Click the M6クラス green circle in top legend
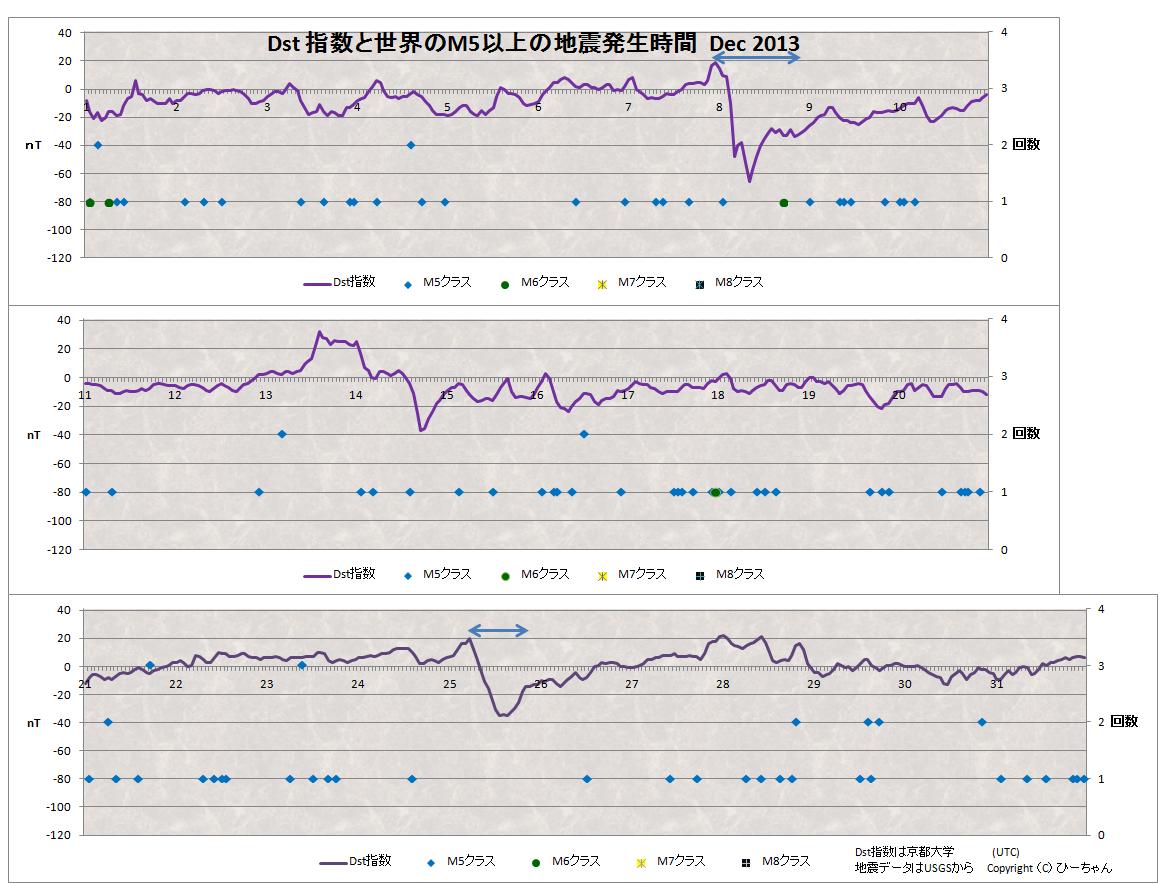This screenshot has width=1163, height=883. (506, 284)
